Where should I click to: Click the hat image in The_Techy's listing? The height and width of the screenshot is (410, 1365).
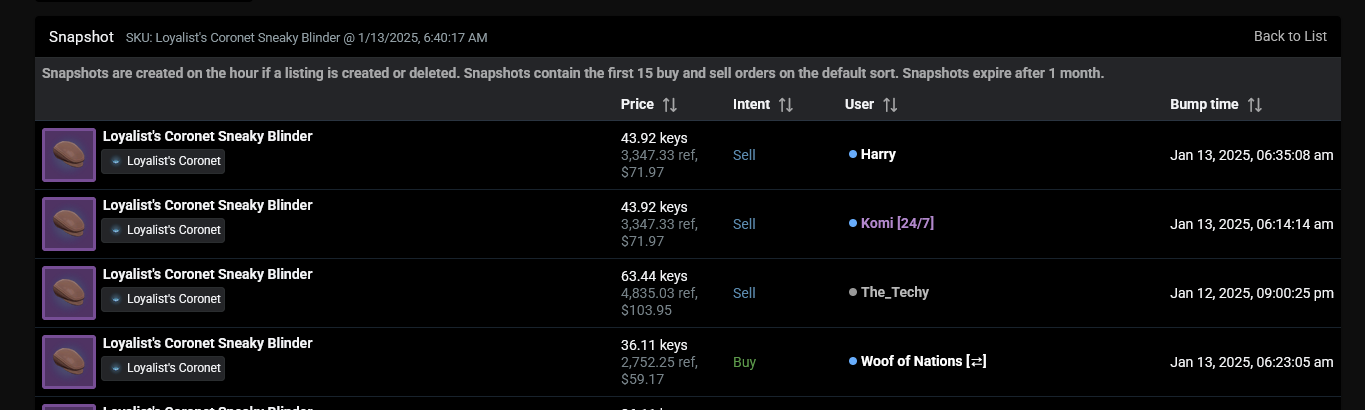click(x=69, y=293)
